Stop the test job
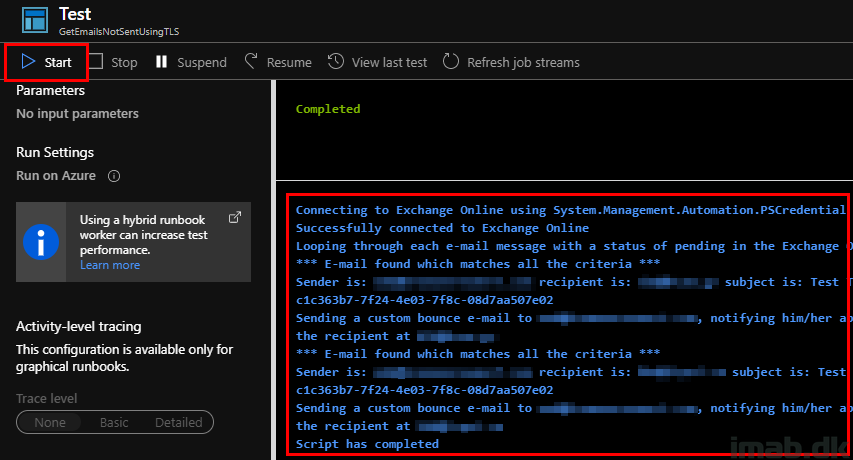853x460 pixels. click(113, 63)
